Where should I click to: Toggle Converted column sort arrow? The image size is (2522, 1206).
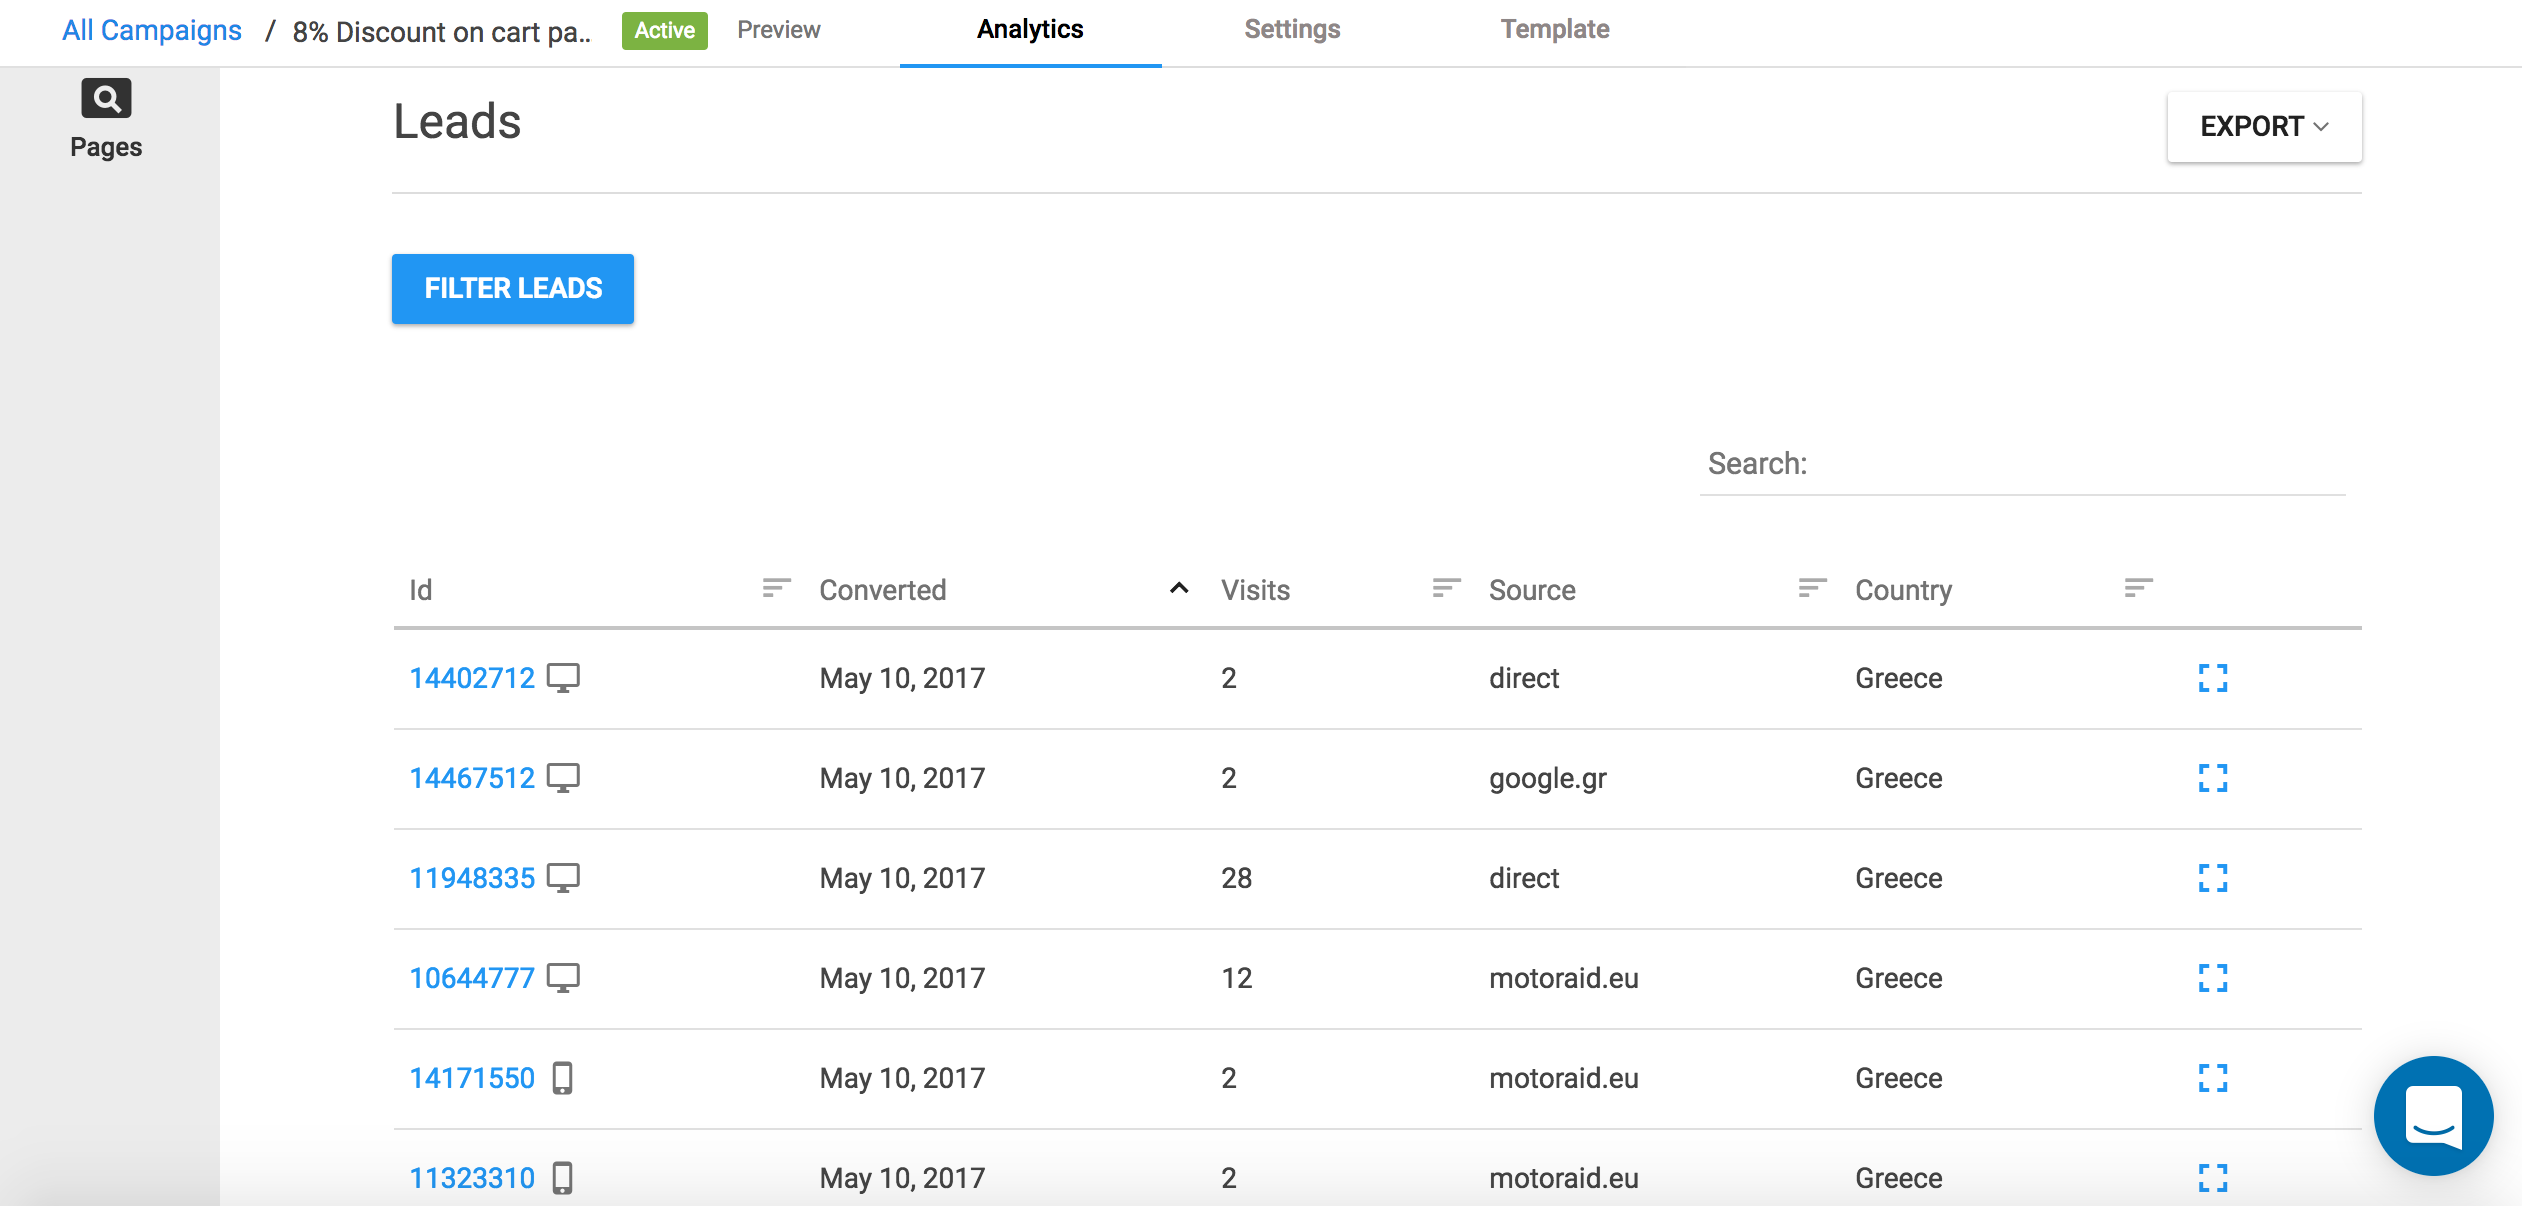[x=1179, y=588]
